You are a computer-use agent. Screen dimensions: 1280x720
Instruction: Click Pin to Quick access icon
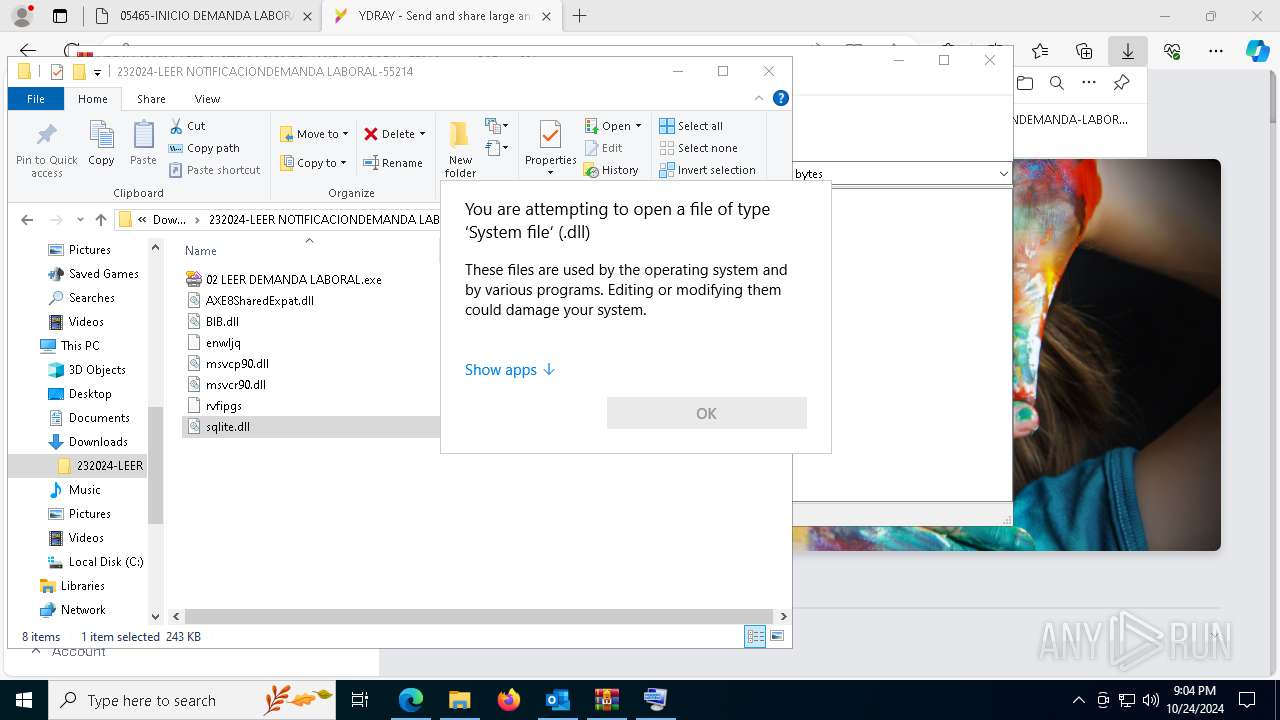click(x=46, y=150)
